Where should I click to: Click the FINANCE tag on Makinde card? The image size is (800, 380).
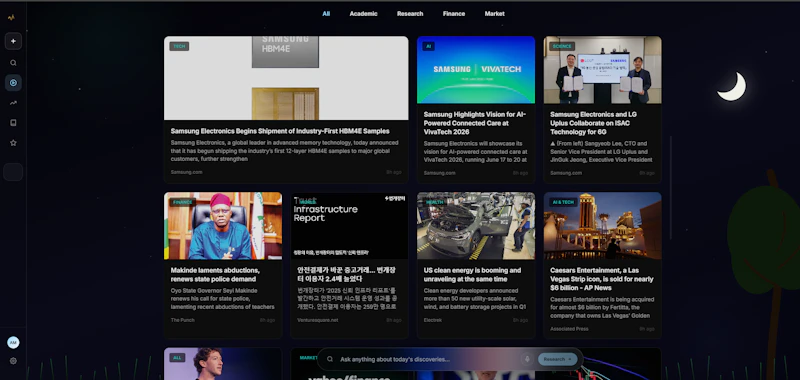point(183,202)
